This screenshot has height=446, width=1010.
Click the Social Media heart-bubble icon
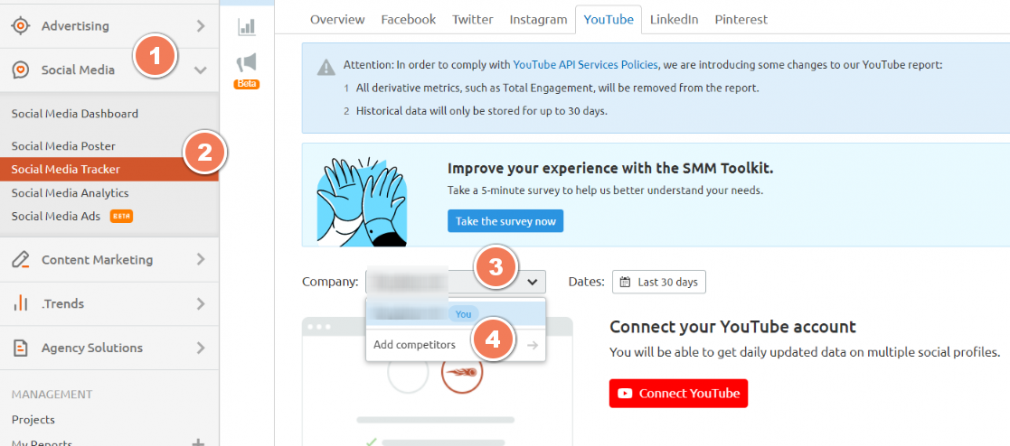point(21,70)
